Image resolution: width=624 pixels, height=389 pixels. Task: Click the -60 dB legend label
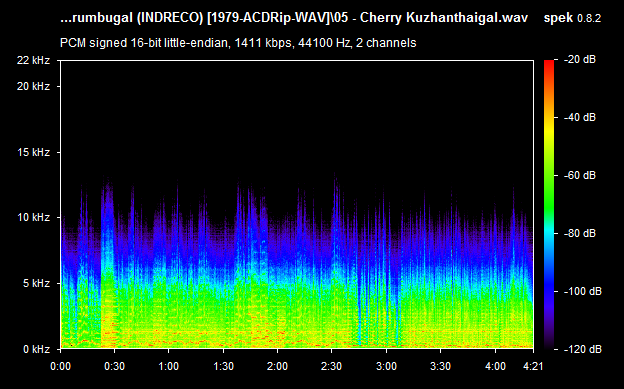580,176
